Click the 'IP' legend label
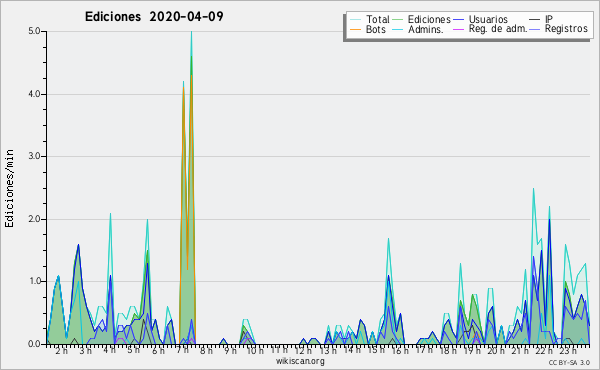This screenshot has height=370, width=600. pyautogui.click(x=549, y=19)
